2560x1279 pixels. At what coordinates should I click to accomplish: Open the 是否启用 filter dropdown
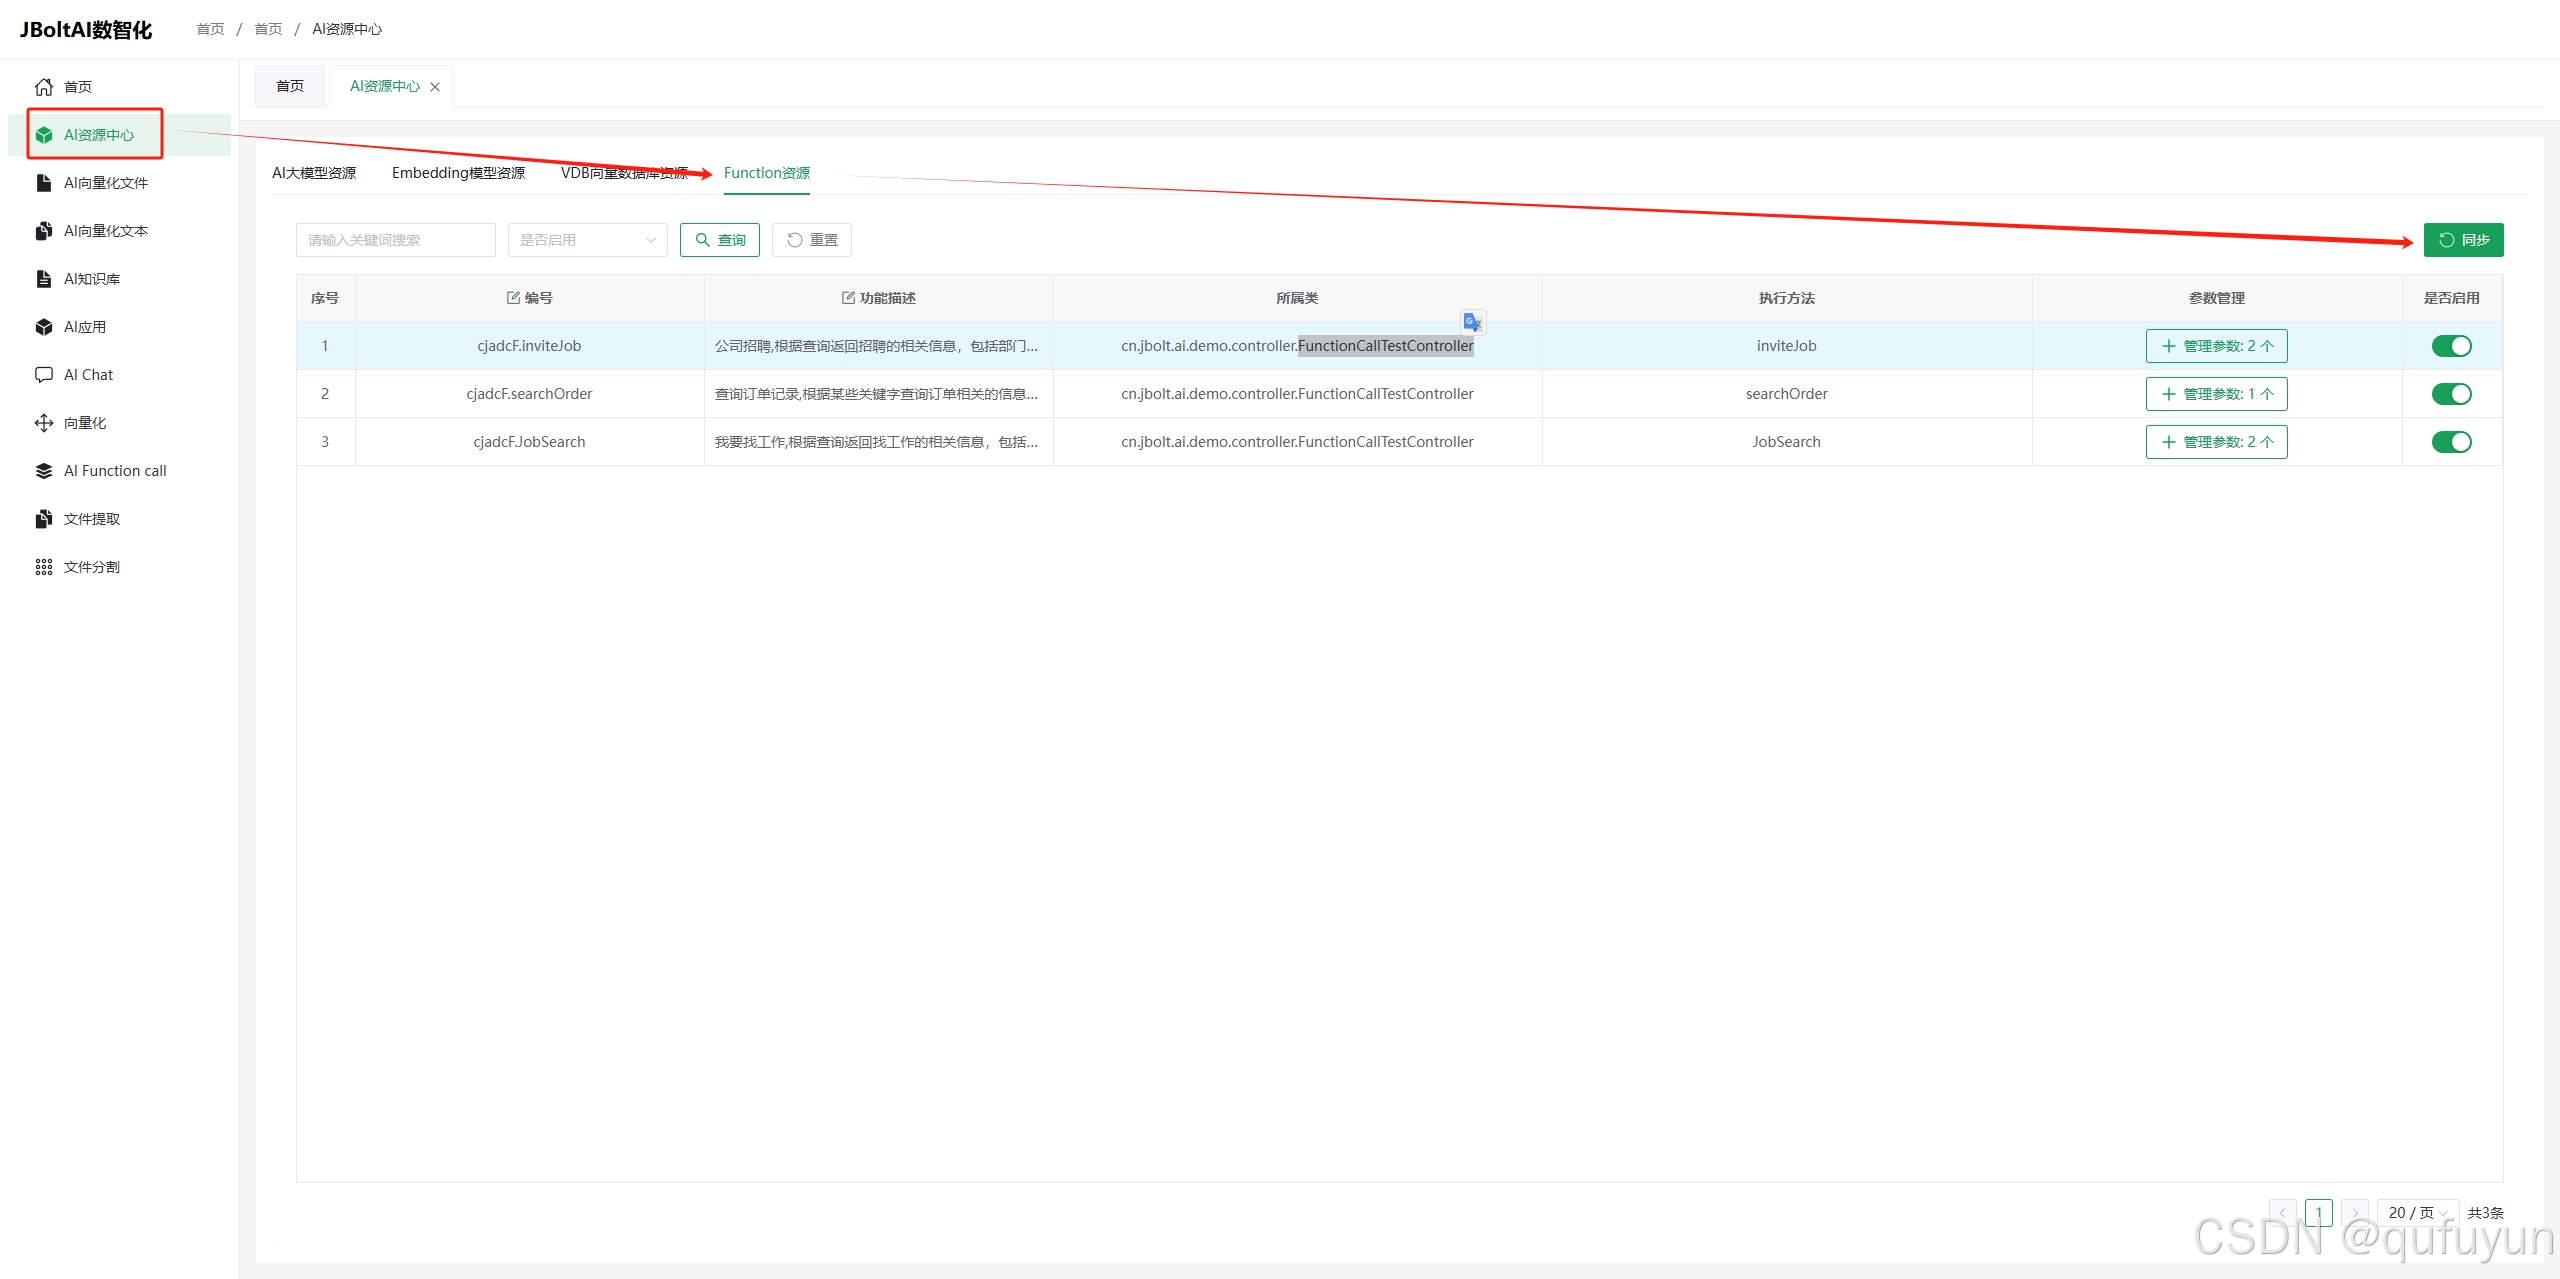587,240
